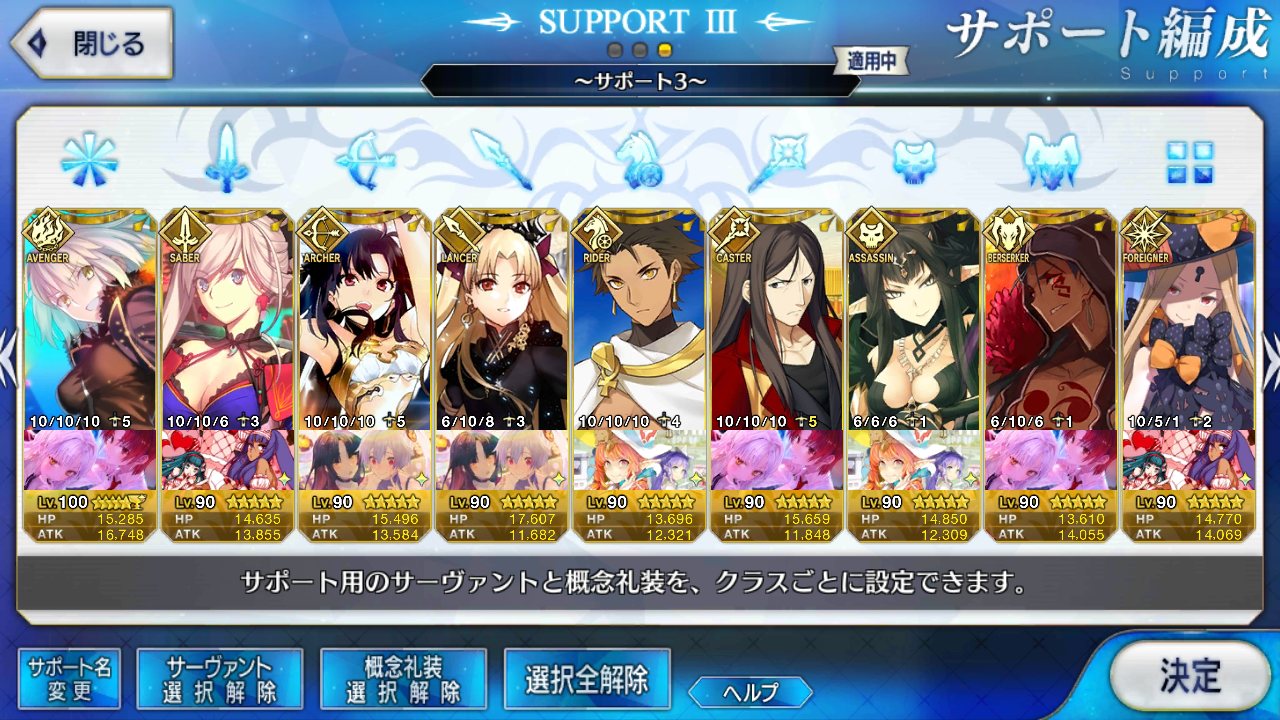Viewport: 1280px width, 720px height.
Task: Open the Foreigner servant's craft essence thumbnail
Action: 1189,460
